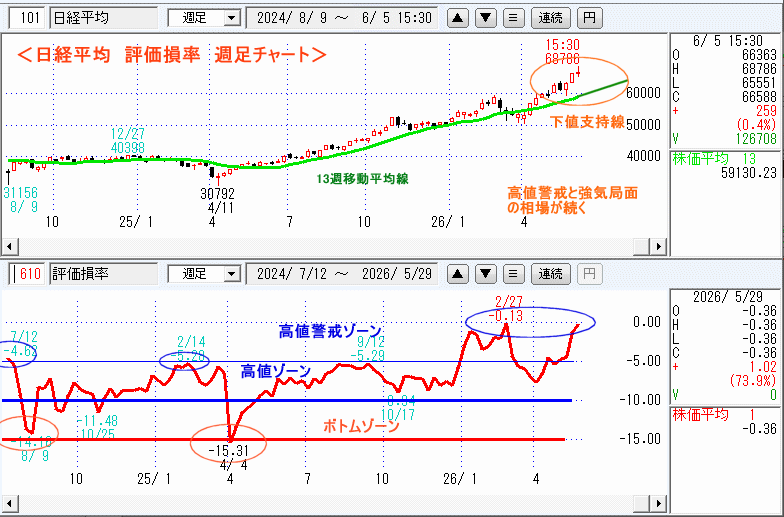Open the hamburger menu button in Nikkei chart toolbar
This screenshot has width=784, height=517.
[513, 18]
